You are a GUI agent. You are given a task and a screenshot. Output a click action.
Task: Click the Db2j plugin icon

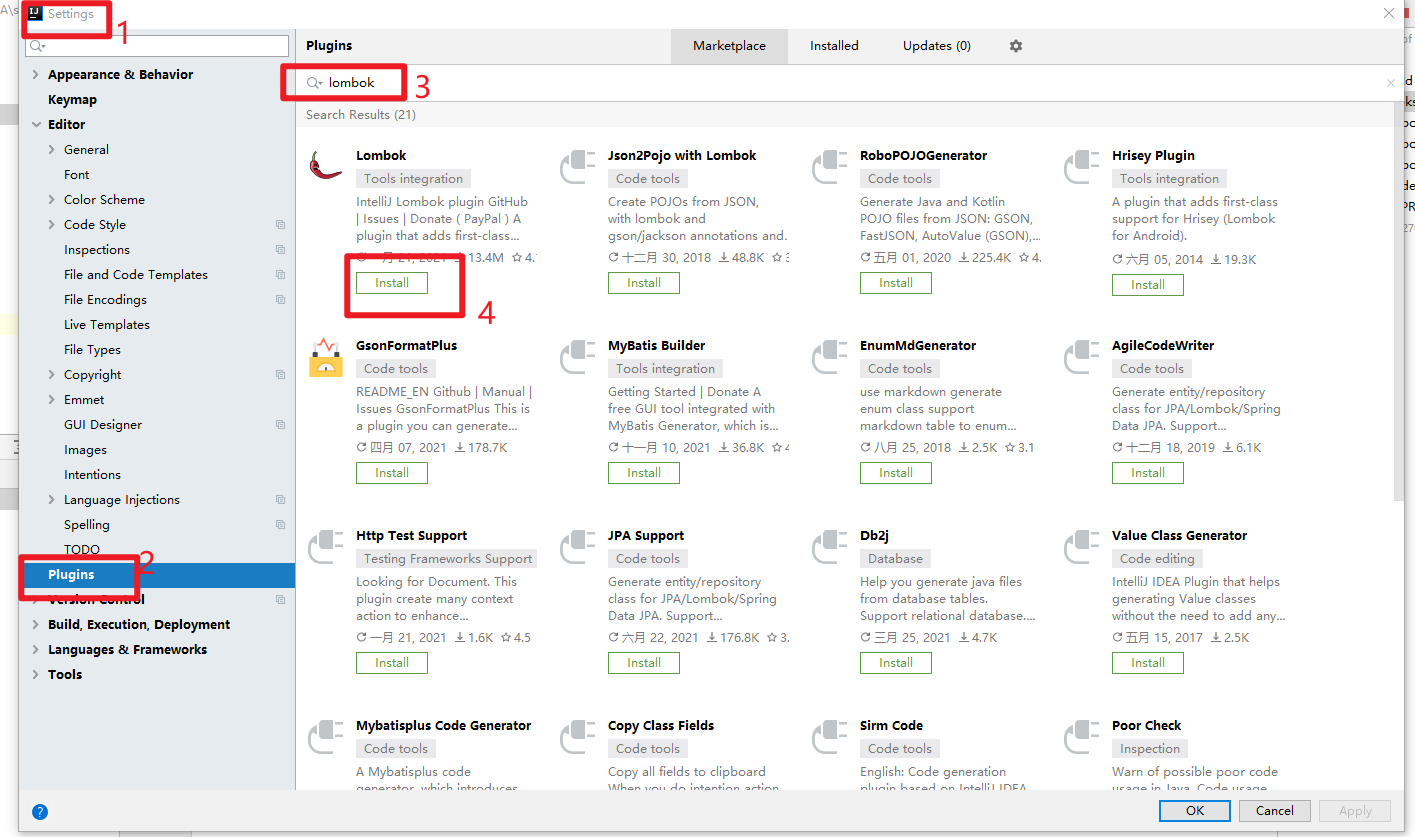830,546
